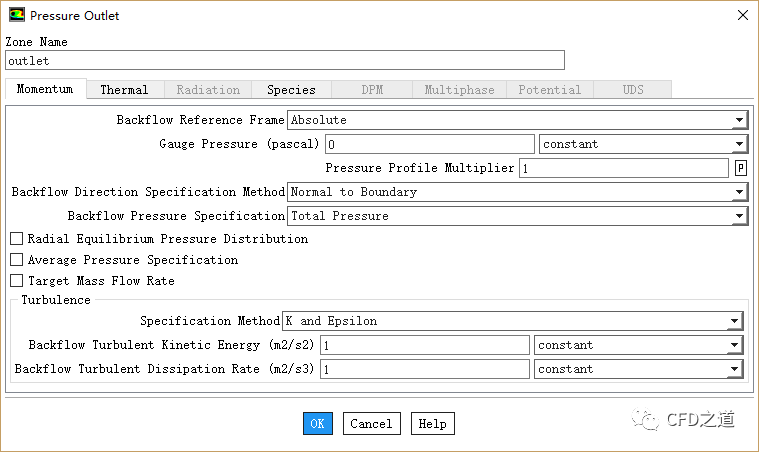The width and height of the screenshot is (759, 452).
Task: Enable Radial Equilibrium Pressure Distribution
Action: [x=16, y=239]
